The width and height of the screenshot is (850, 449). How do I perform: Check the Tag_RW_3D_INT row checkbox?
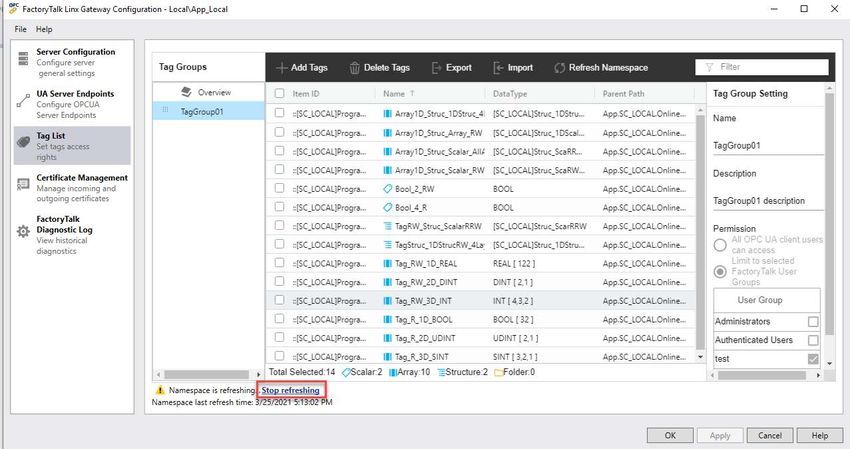(279, 300)
